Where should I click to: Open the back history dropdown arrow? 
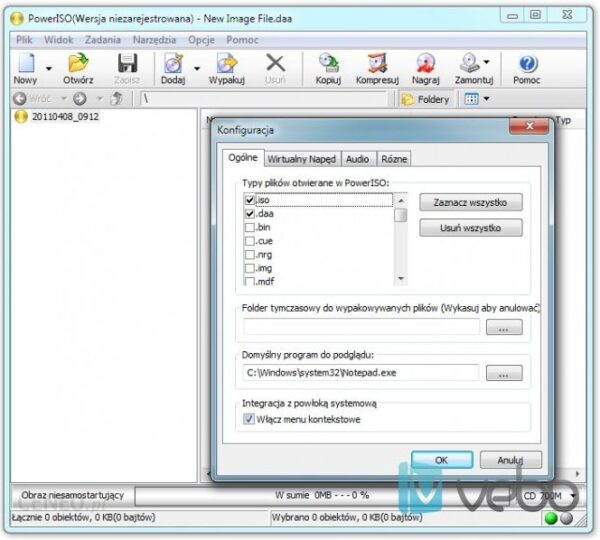pyautogui.click(x=64, y=99)
